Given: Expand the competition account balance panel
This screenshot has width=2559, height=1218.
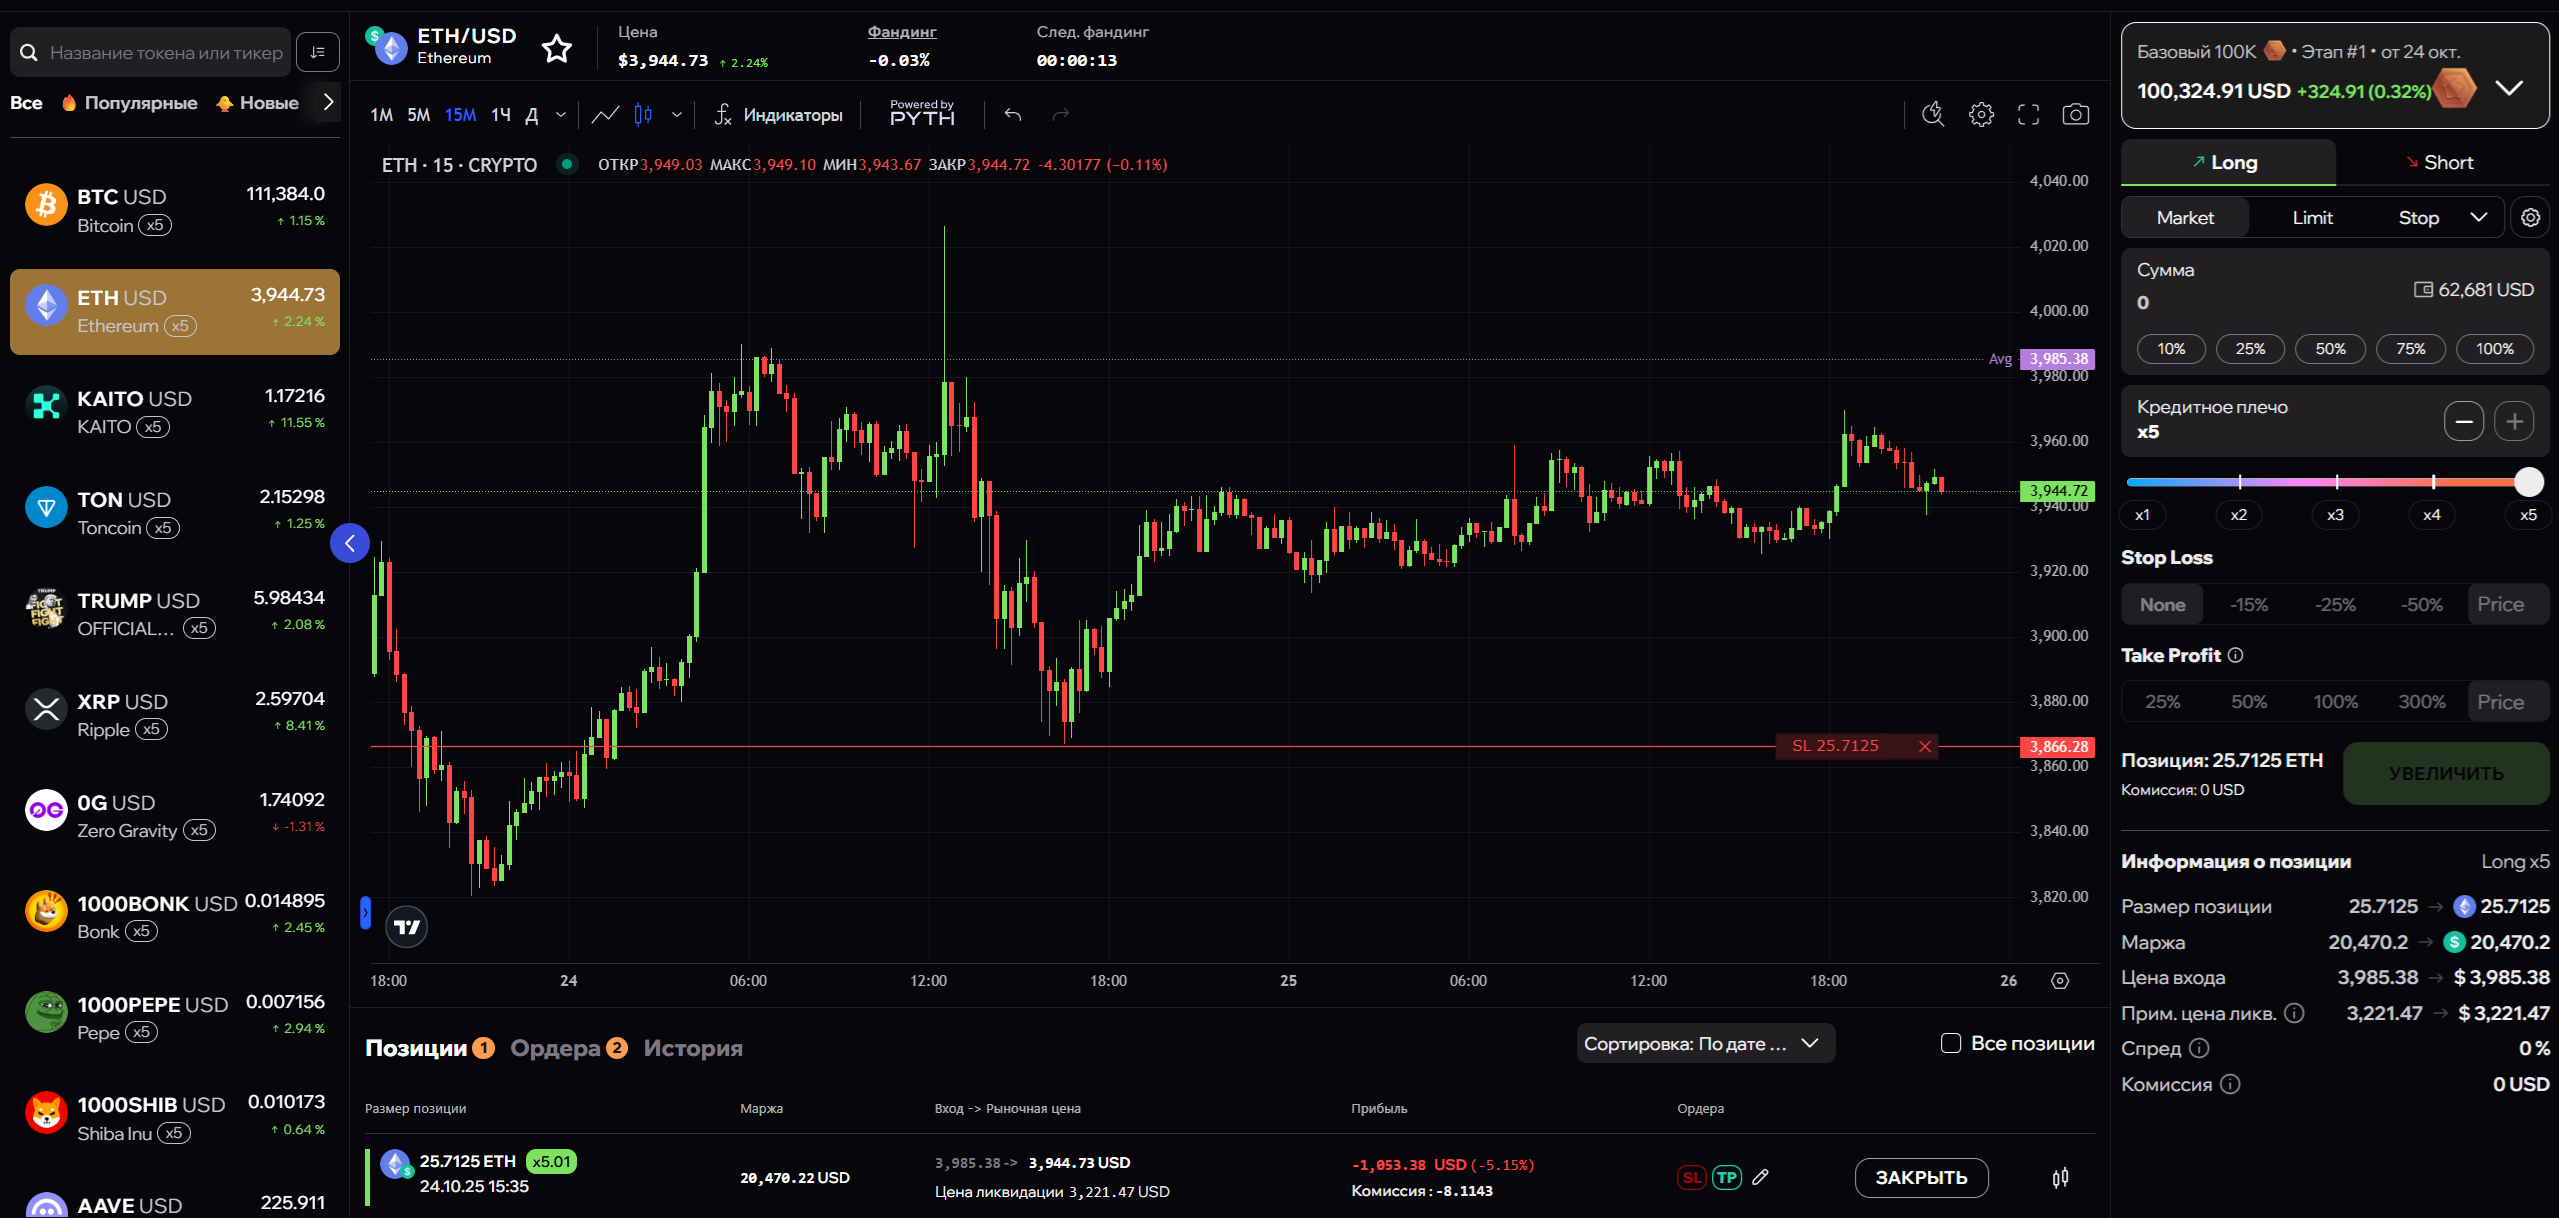Looking at the screenshot, I should coord(2508,88).
